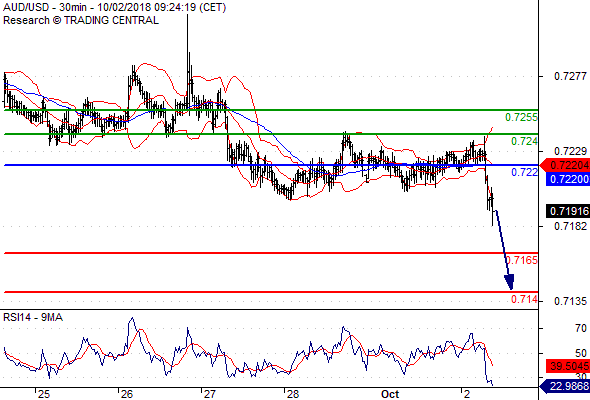The image size is (590, 400).
Task: Click the green 0.7255 resistance label
Action: point(521,117)
